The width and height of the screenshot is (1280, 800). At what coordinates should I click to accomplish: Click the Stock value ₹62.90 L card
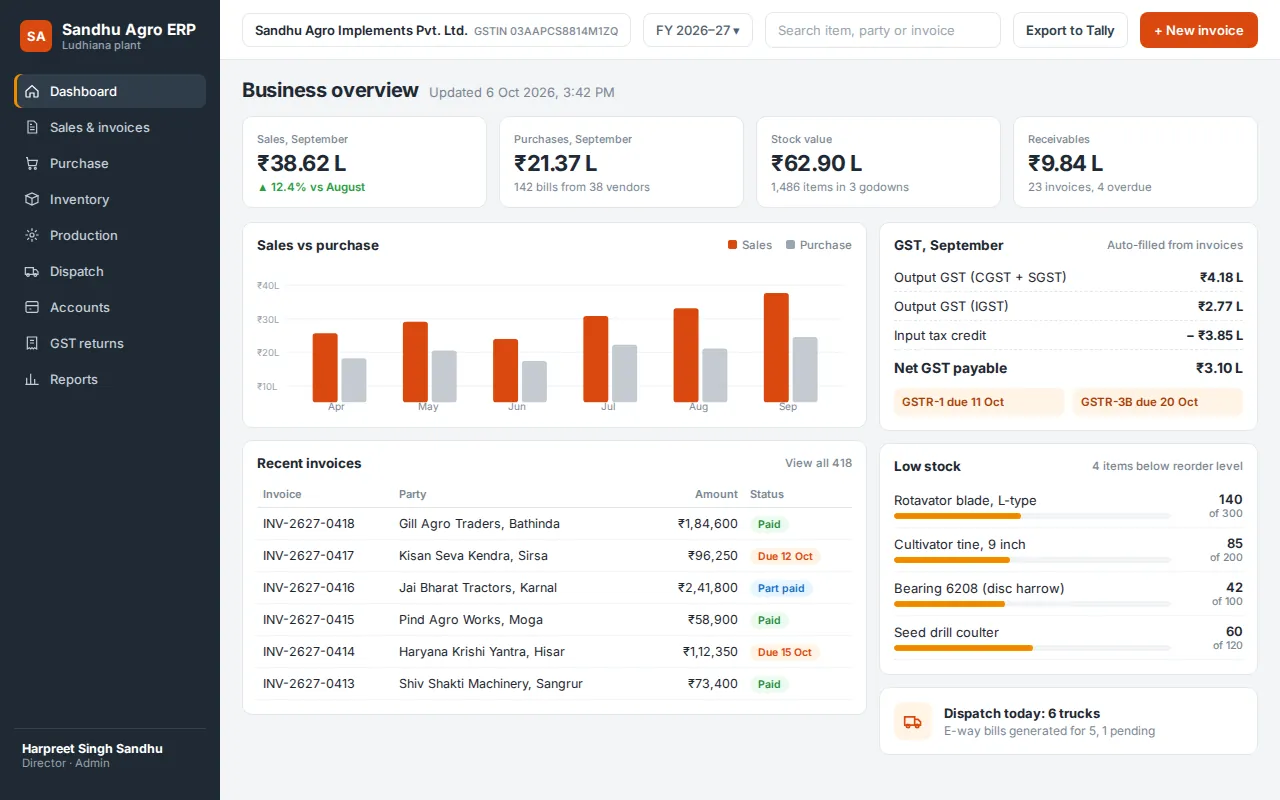(878, 162)
